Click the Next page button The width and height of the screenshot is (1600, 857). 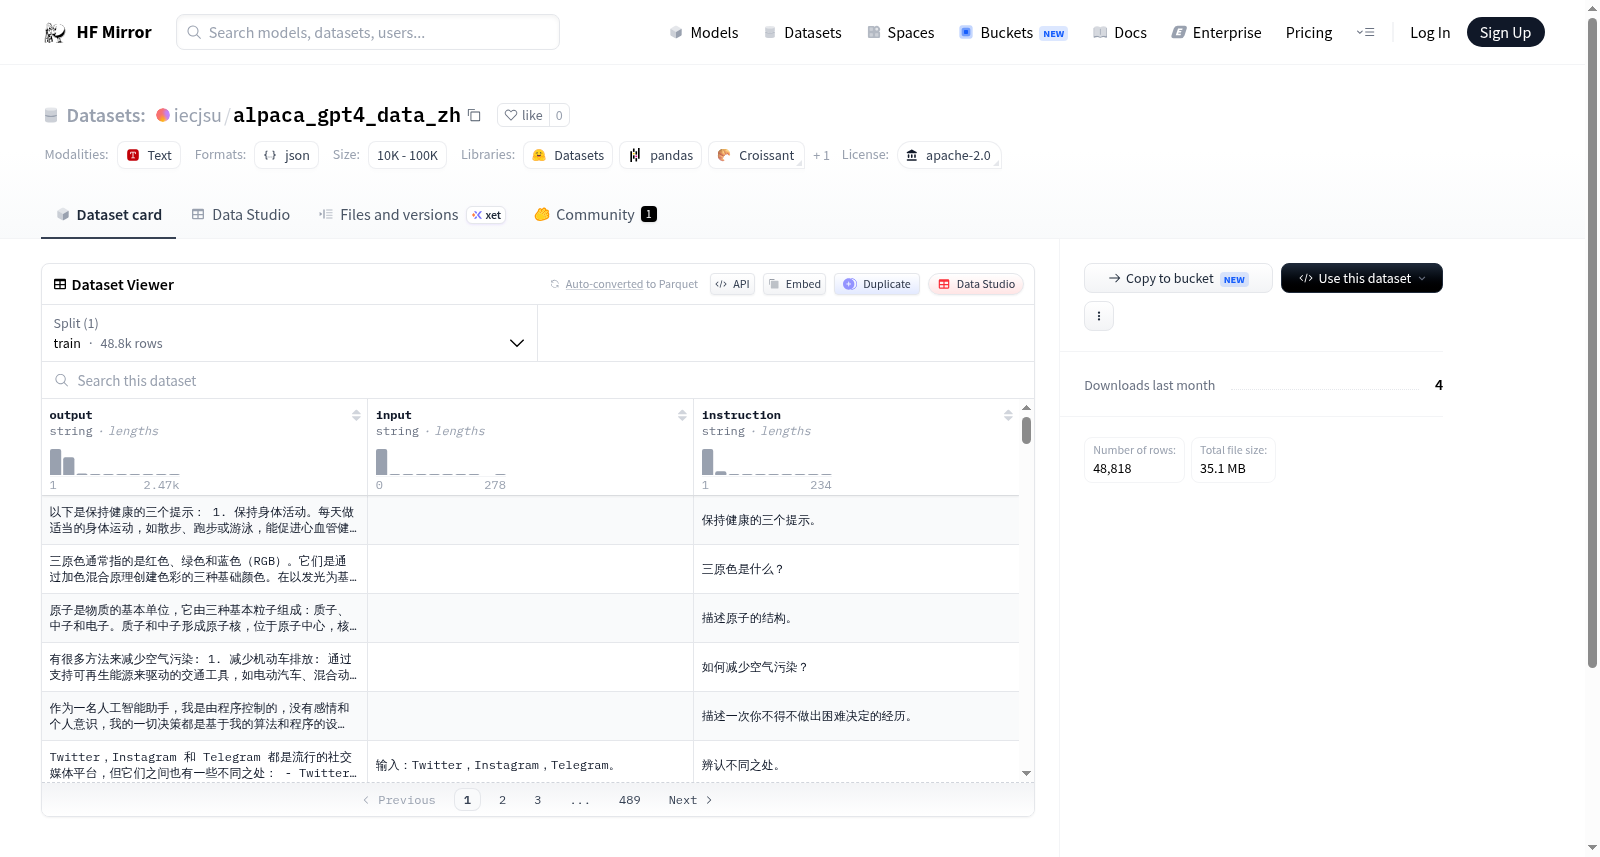(690, 800)
